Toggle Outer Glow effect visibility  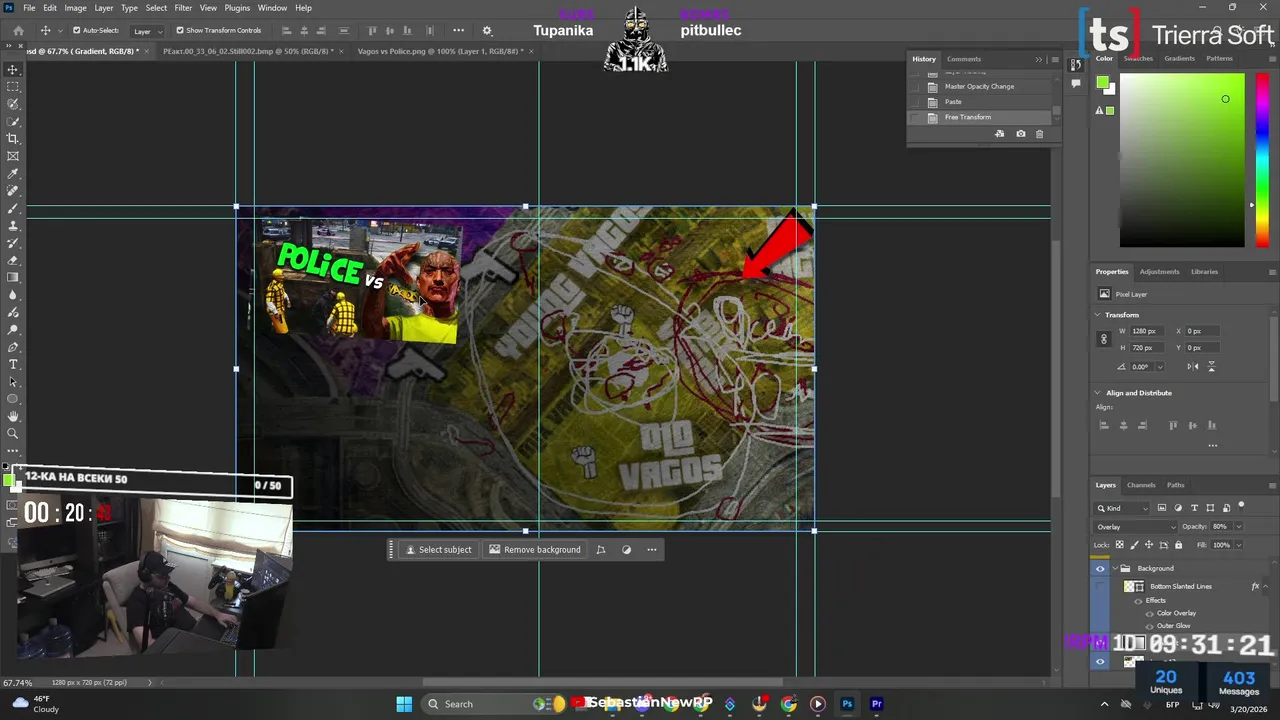1149,626
